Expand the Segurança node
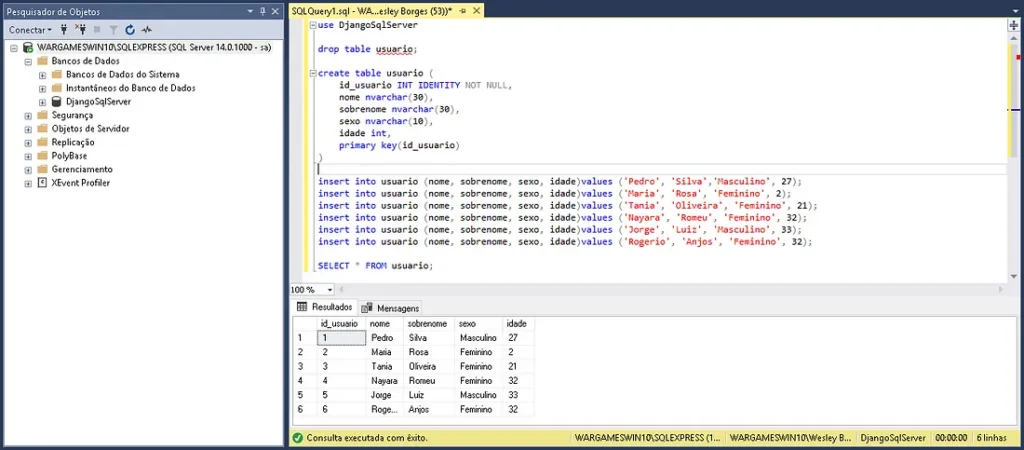The height and width of the screenshot is (450, 1024). 28,116
